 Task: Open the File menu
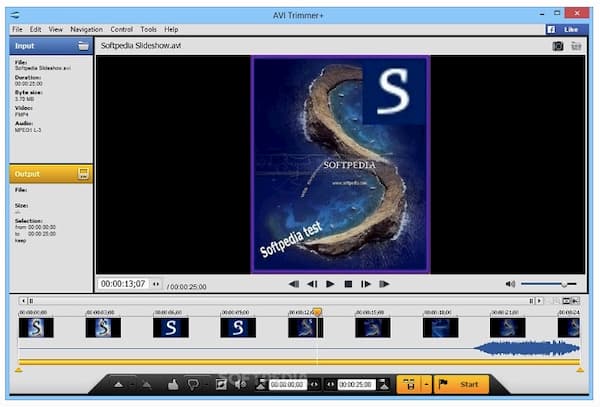point(17,29)
